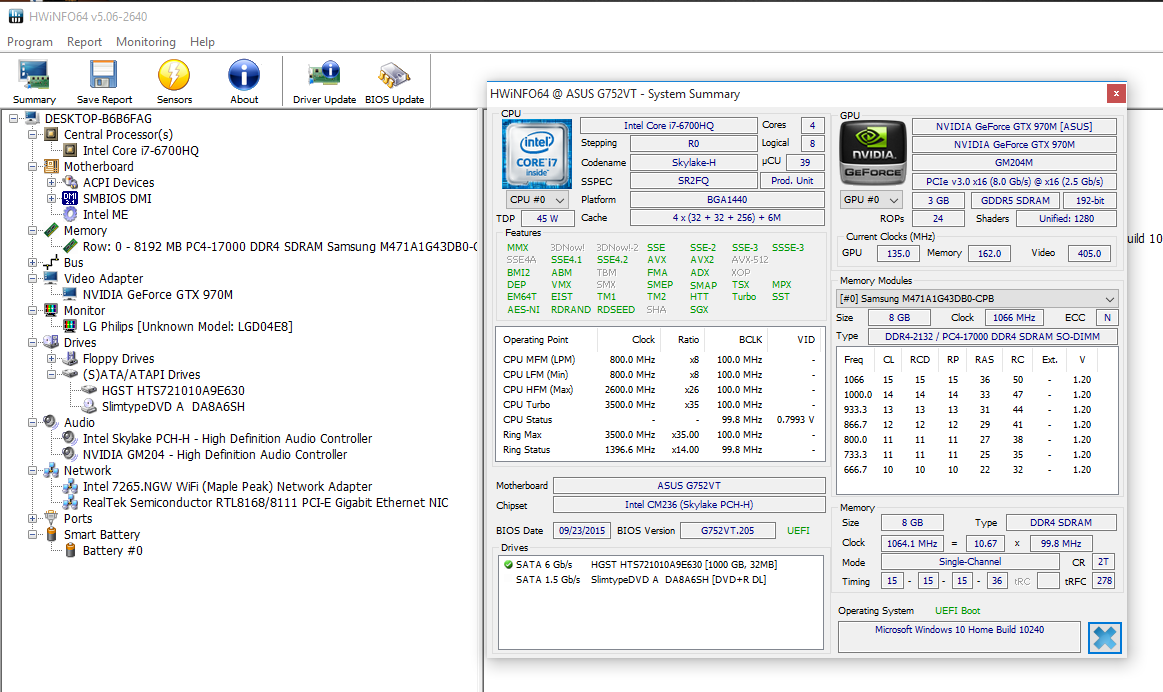This screenshot has width=1163, height=692.
Task: Click the ASUS G752VT motherboard field
Action: pos(689,485)
